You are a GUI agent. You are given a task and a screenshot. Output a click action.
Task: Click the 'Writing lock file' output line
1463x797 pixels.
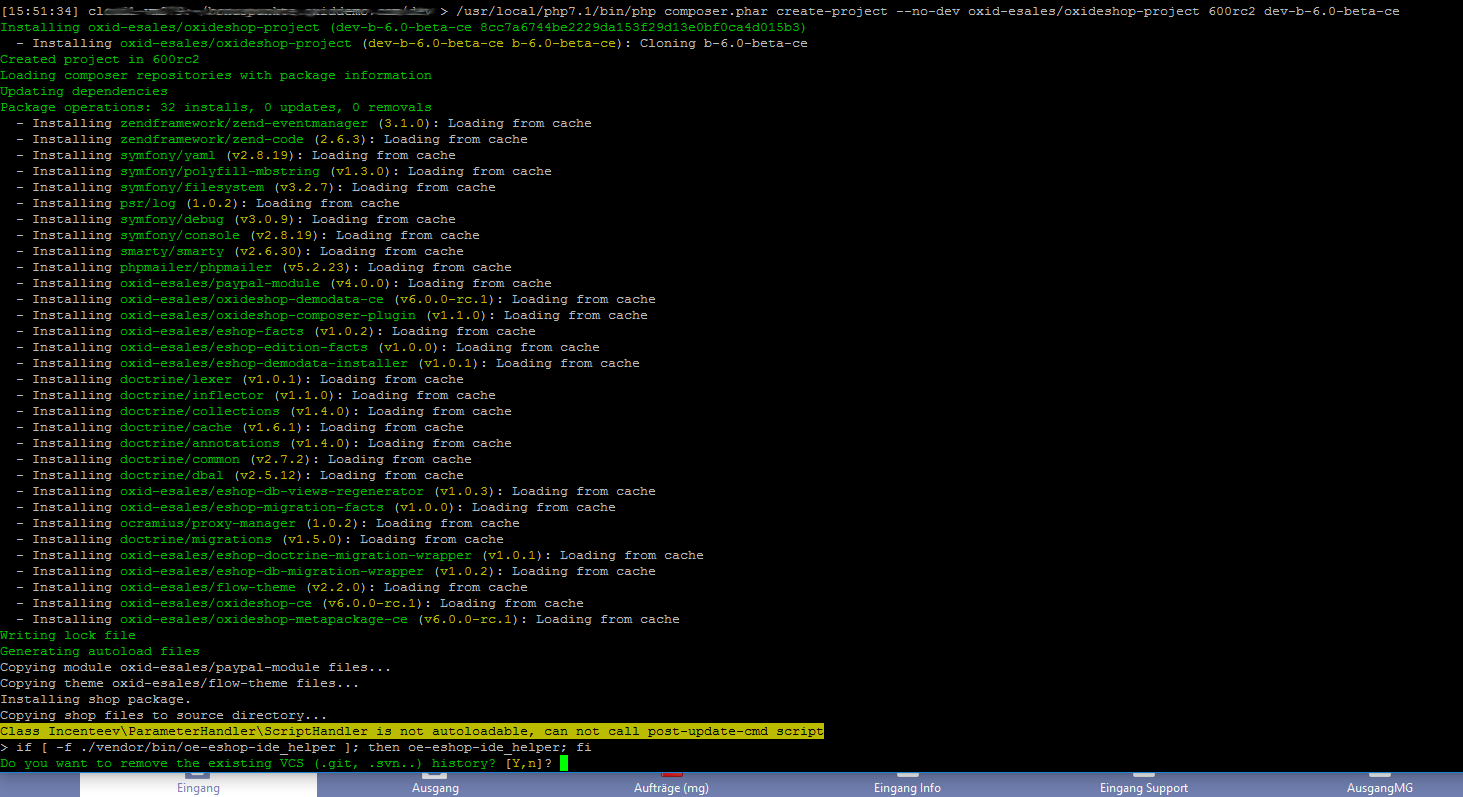(68, 635)
